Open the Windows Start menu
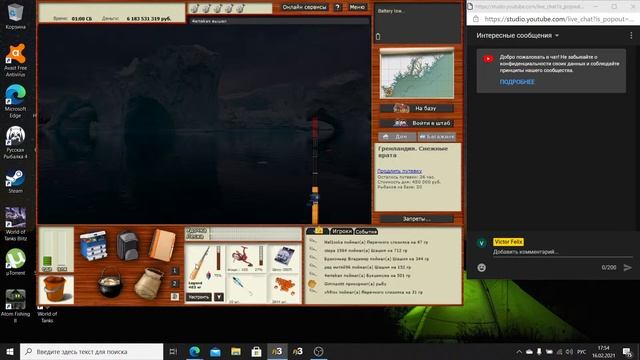 tap(10, 351)
